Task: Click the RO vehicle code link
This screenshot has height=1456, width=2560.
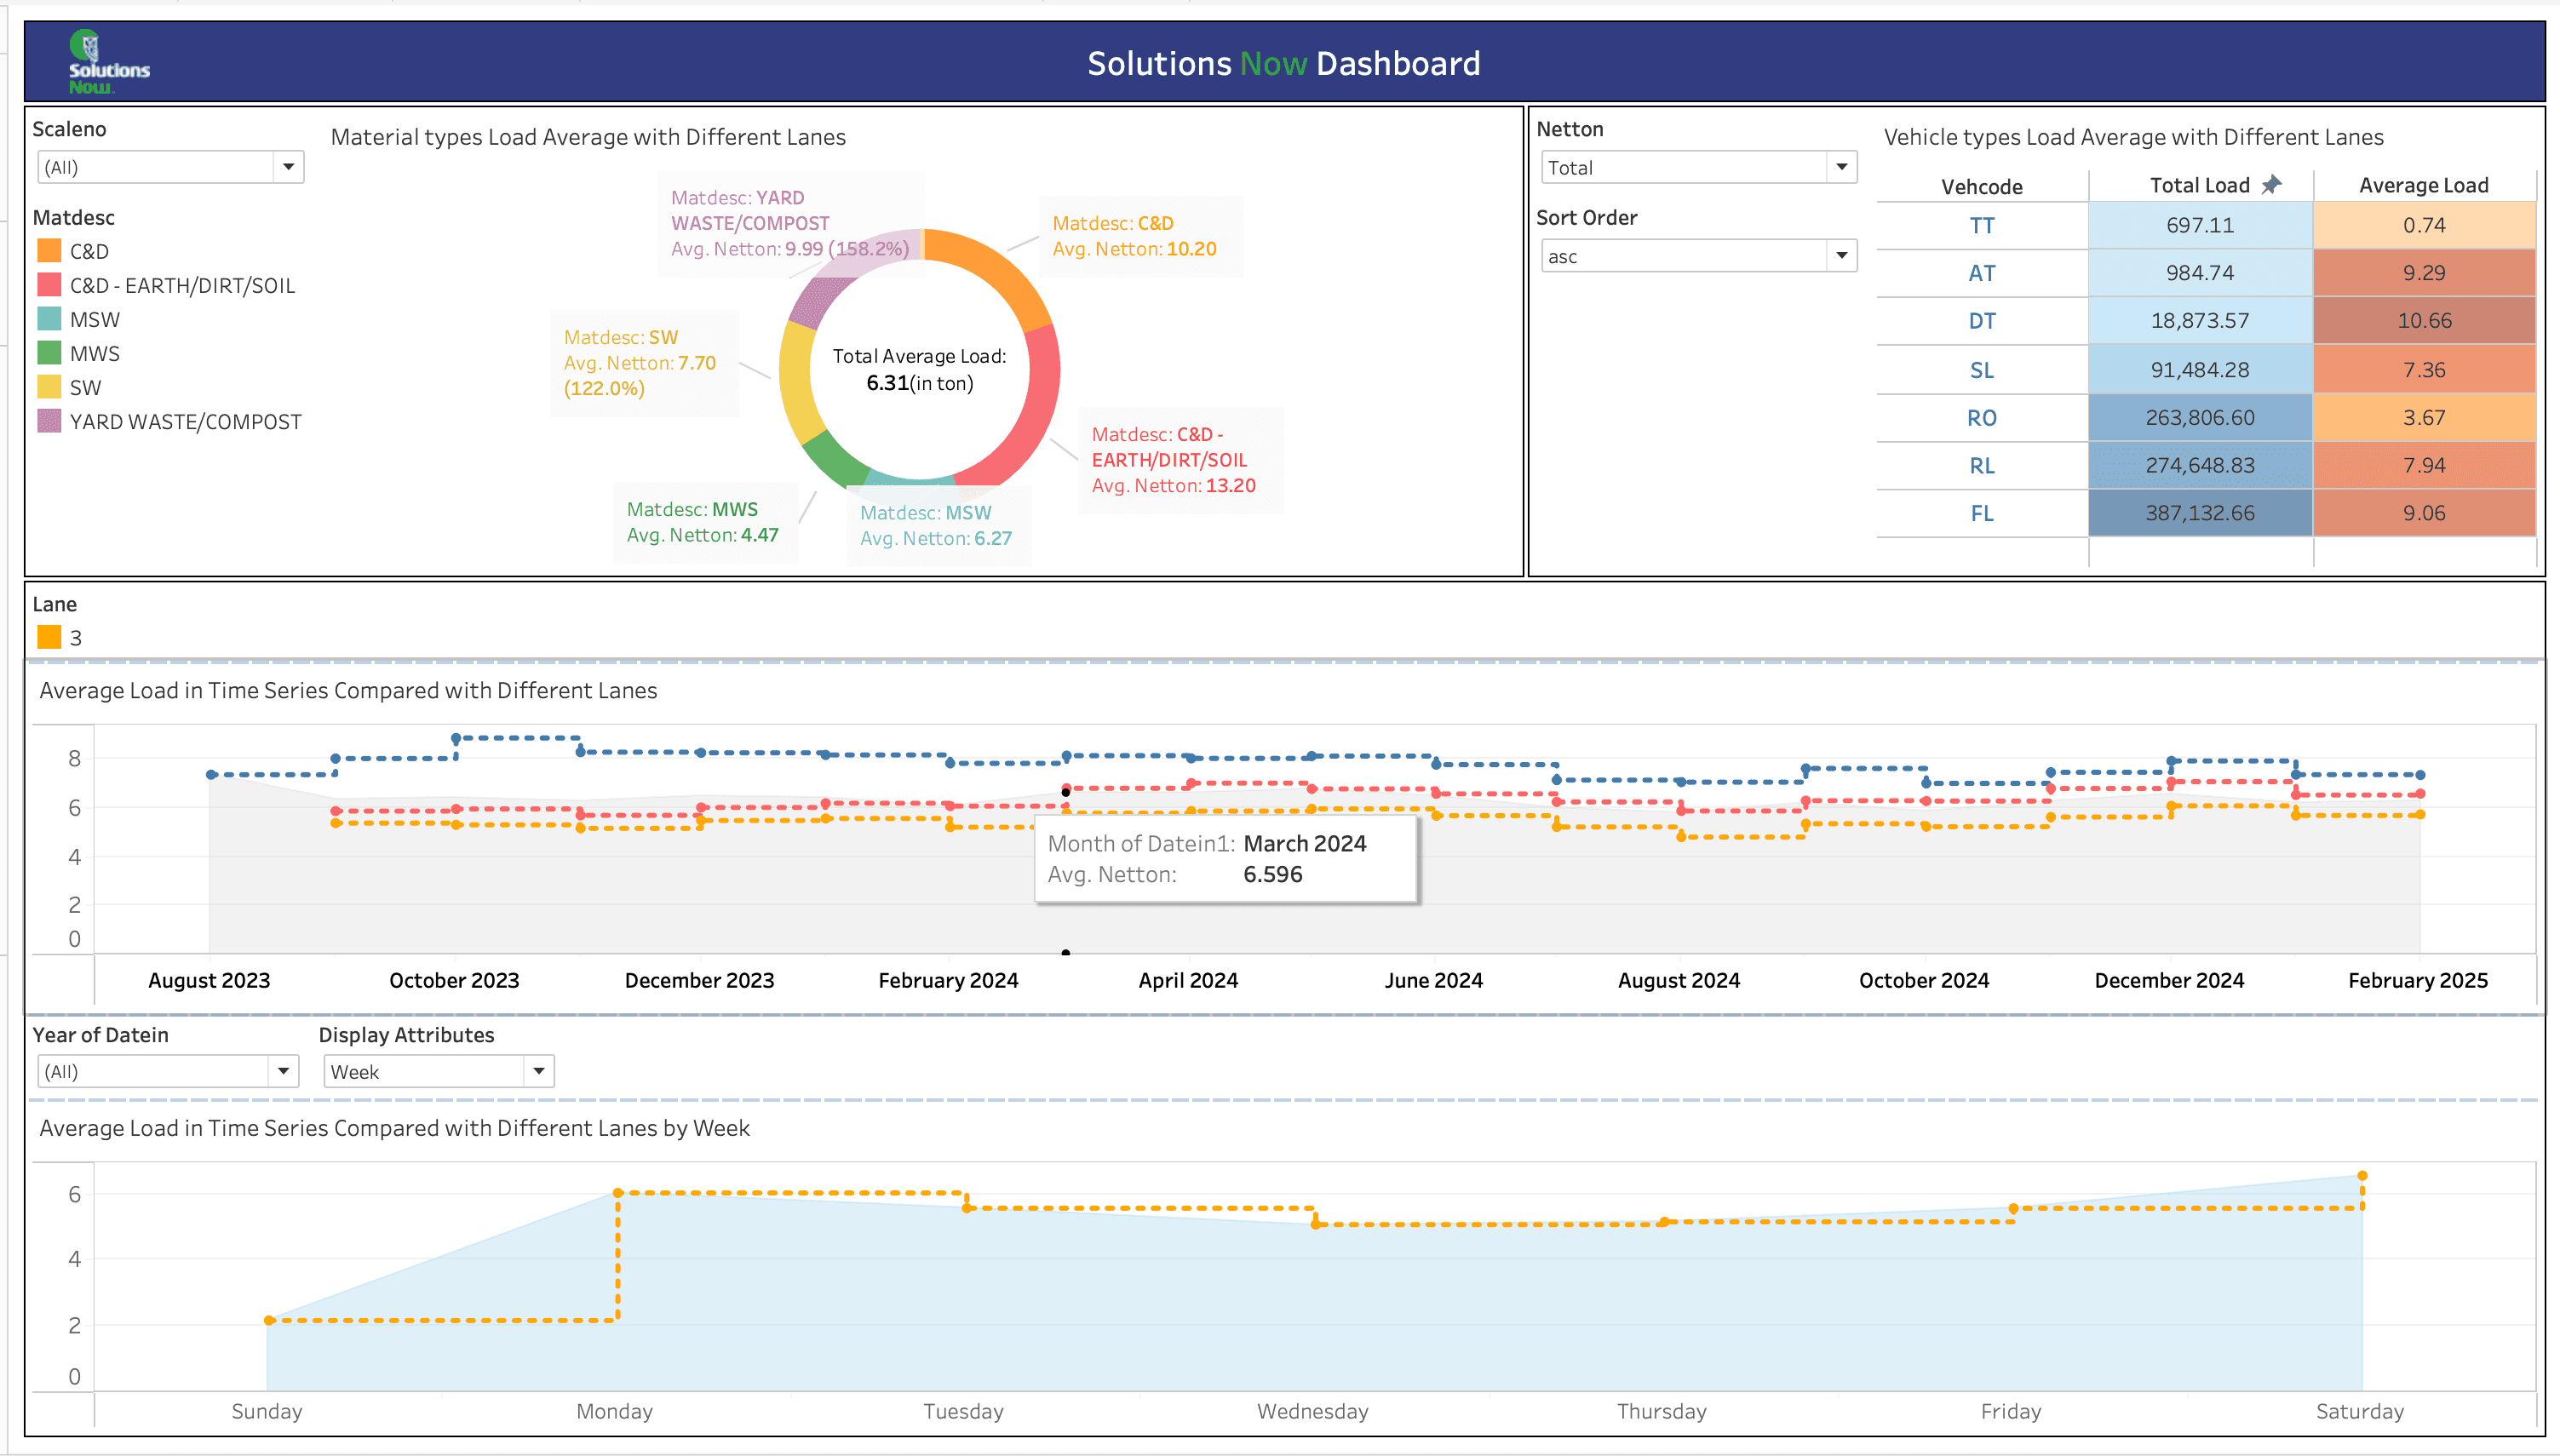Action: pyautogui.click(x=1981, y=418)
